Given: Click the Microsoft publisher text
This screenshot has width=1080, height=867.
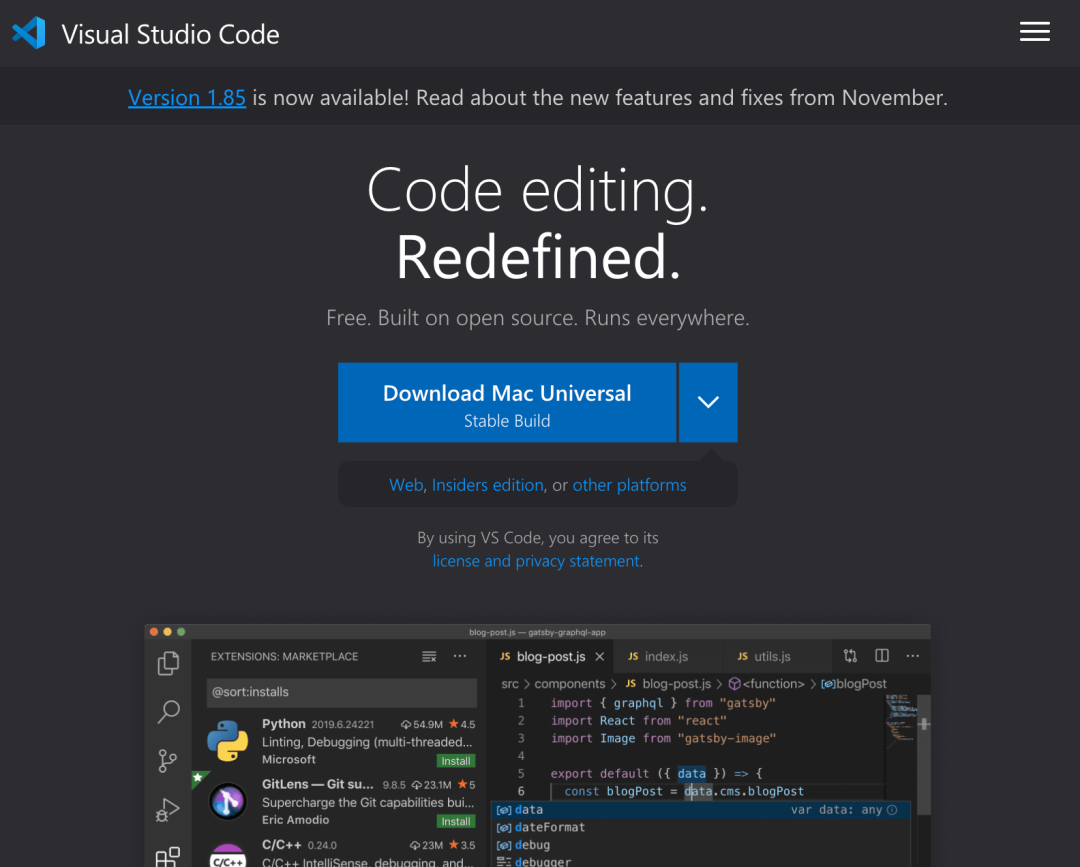Looking at the screenshot, I should [289, 759].
